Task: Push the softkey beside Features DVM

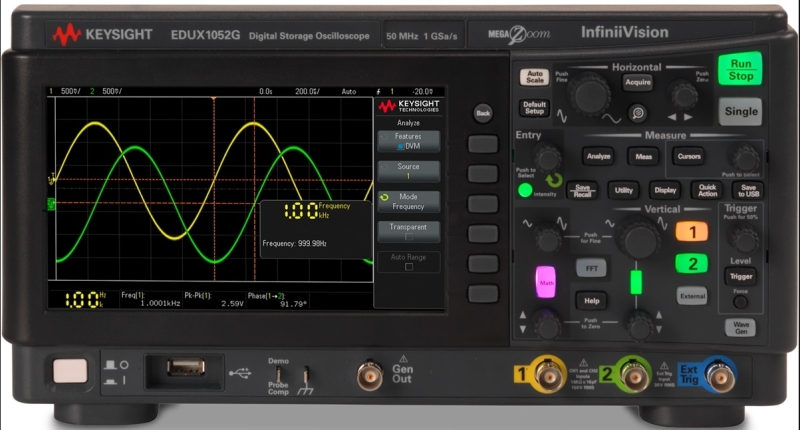Action: coord(483,144)
